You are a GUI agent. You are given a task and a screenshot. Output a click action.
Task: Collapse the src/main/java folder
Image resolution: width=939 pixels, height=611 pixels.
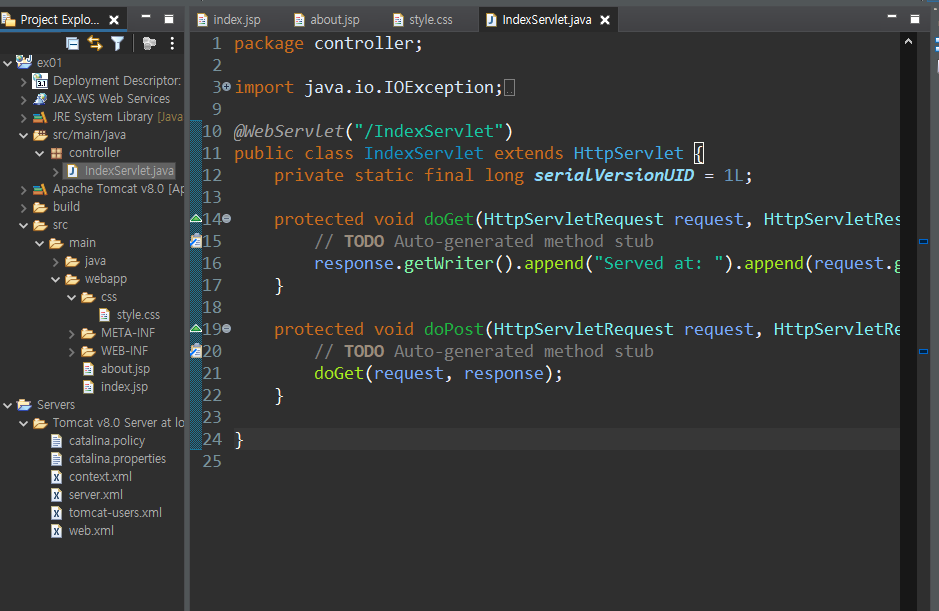[x=23, y=135]
